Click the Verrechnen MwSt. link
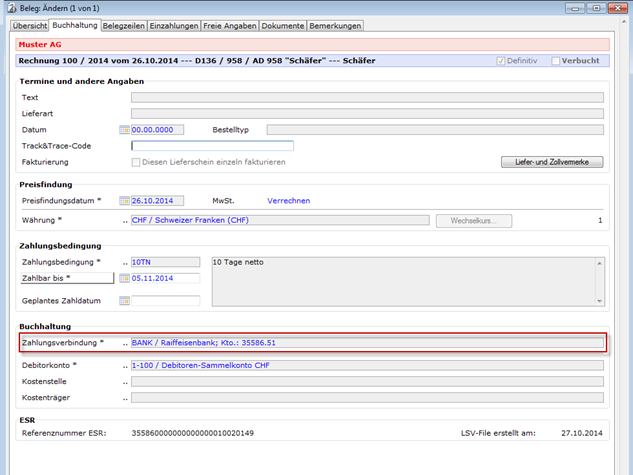The image size is (633, 475). [x=288, y=201]
